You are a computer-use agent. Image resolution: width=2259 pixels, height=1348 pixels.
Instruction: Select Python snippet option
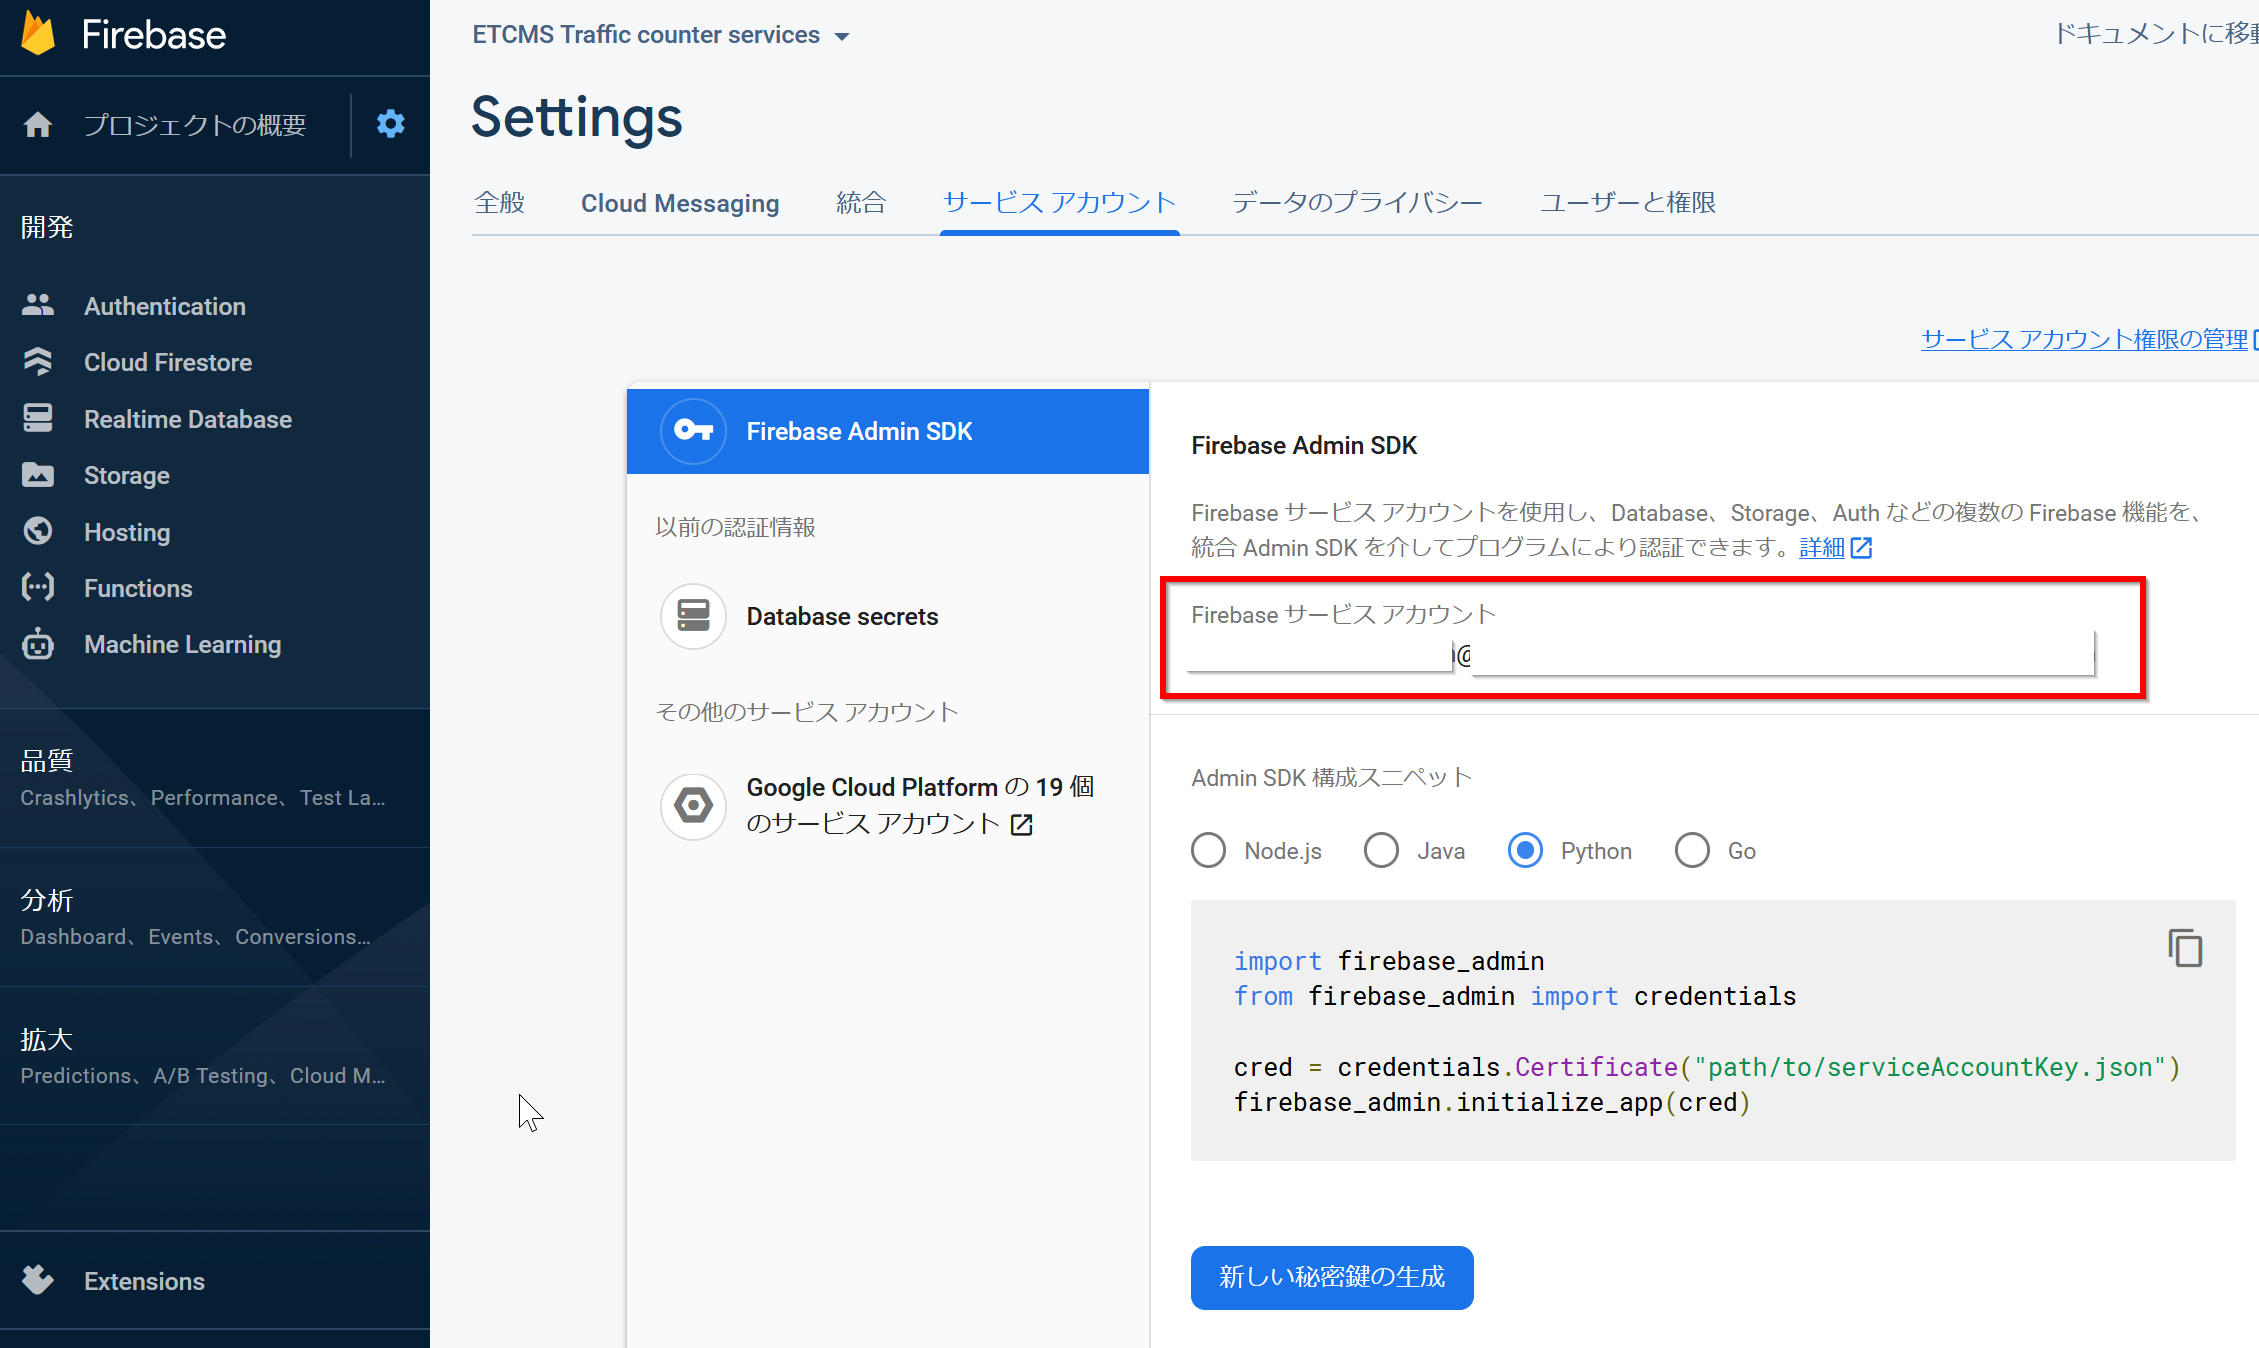(1525, 851)
